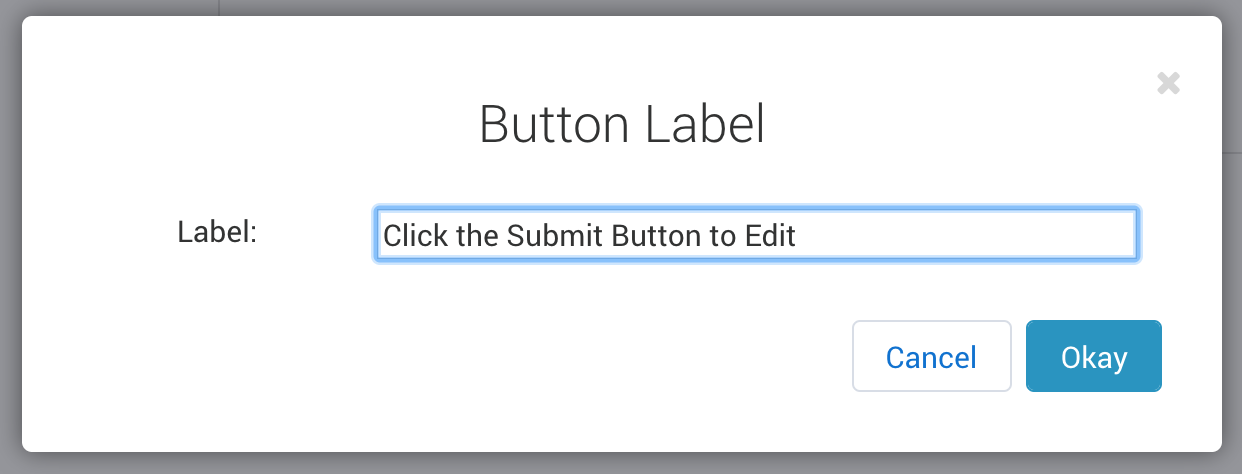1242x474 pixels.
Task: Click the "Button Label" dialog heading
Action: coord(621,125)
